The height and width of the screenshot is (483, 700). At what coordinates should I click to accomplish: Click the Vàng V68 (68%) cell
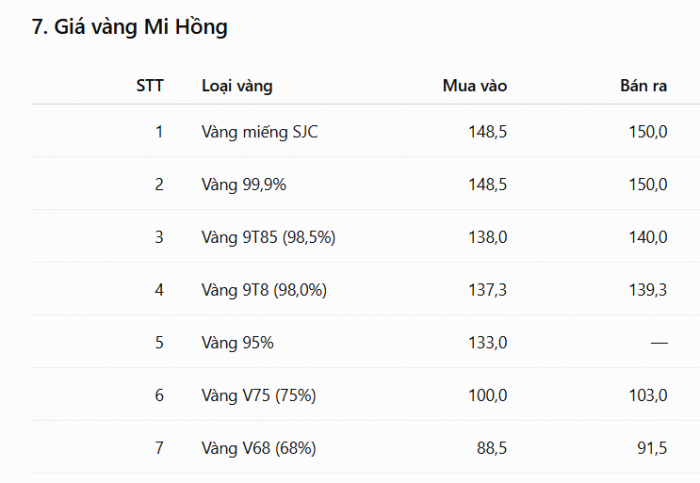pyautogui.click(x=258, y=448)
